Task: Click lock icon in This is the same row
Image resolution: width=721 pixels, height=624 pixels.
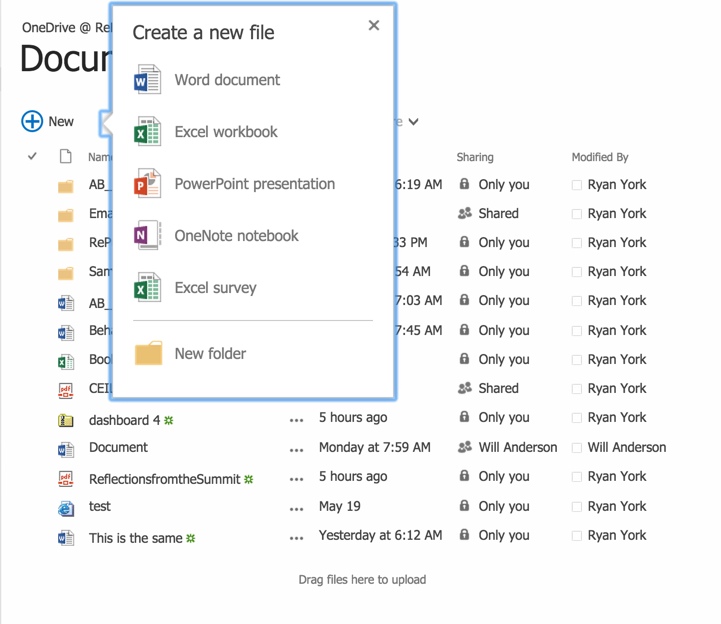Action: (464, 534)
